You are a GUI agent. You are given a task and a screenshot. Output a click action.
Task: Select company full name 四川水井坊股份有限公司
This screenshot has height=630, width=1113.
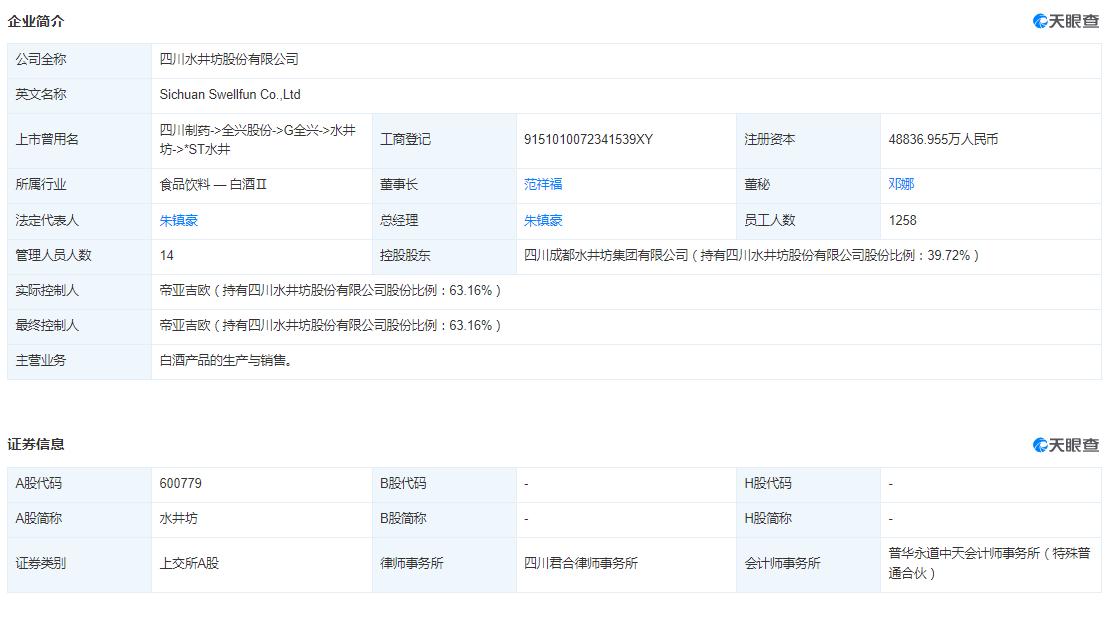[229, 60]
